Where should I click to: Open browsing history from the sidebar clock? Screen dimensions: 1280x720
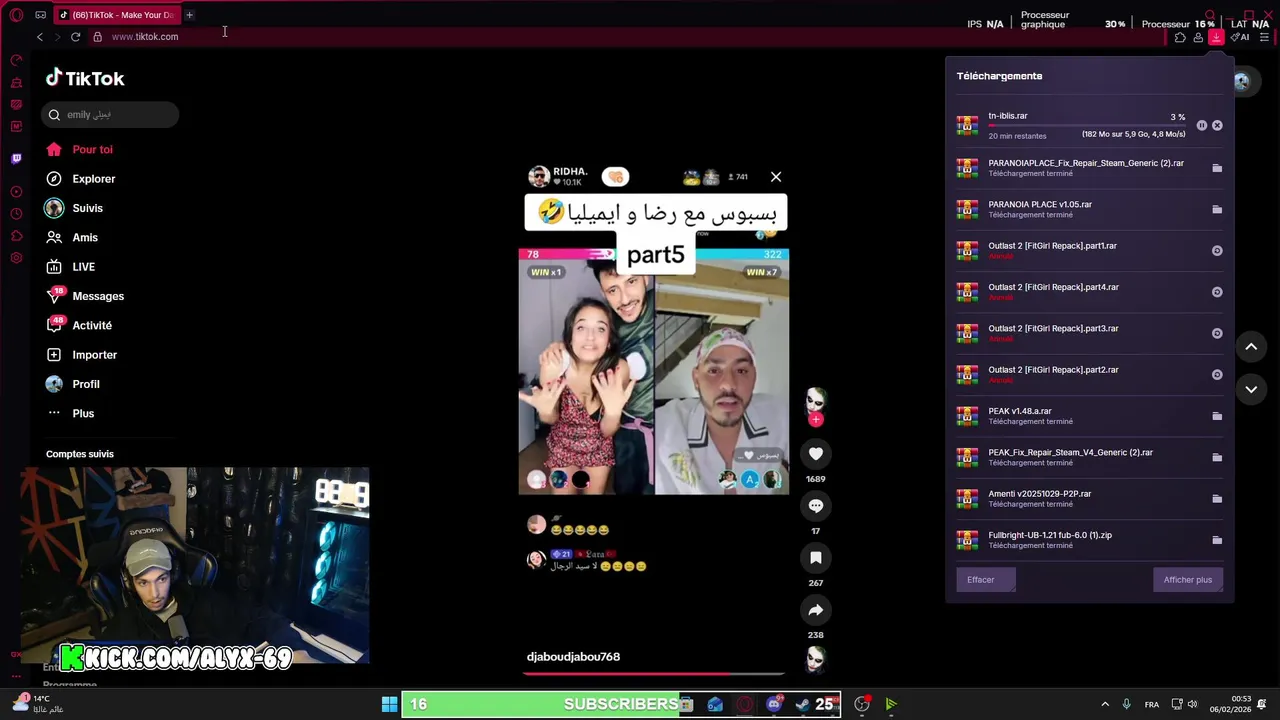(16, 214)
